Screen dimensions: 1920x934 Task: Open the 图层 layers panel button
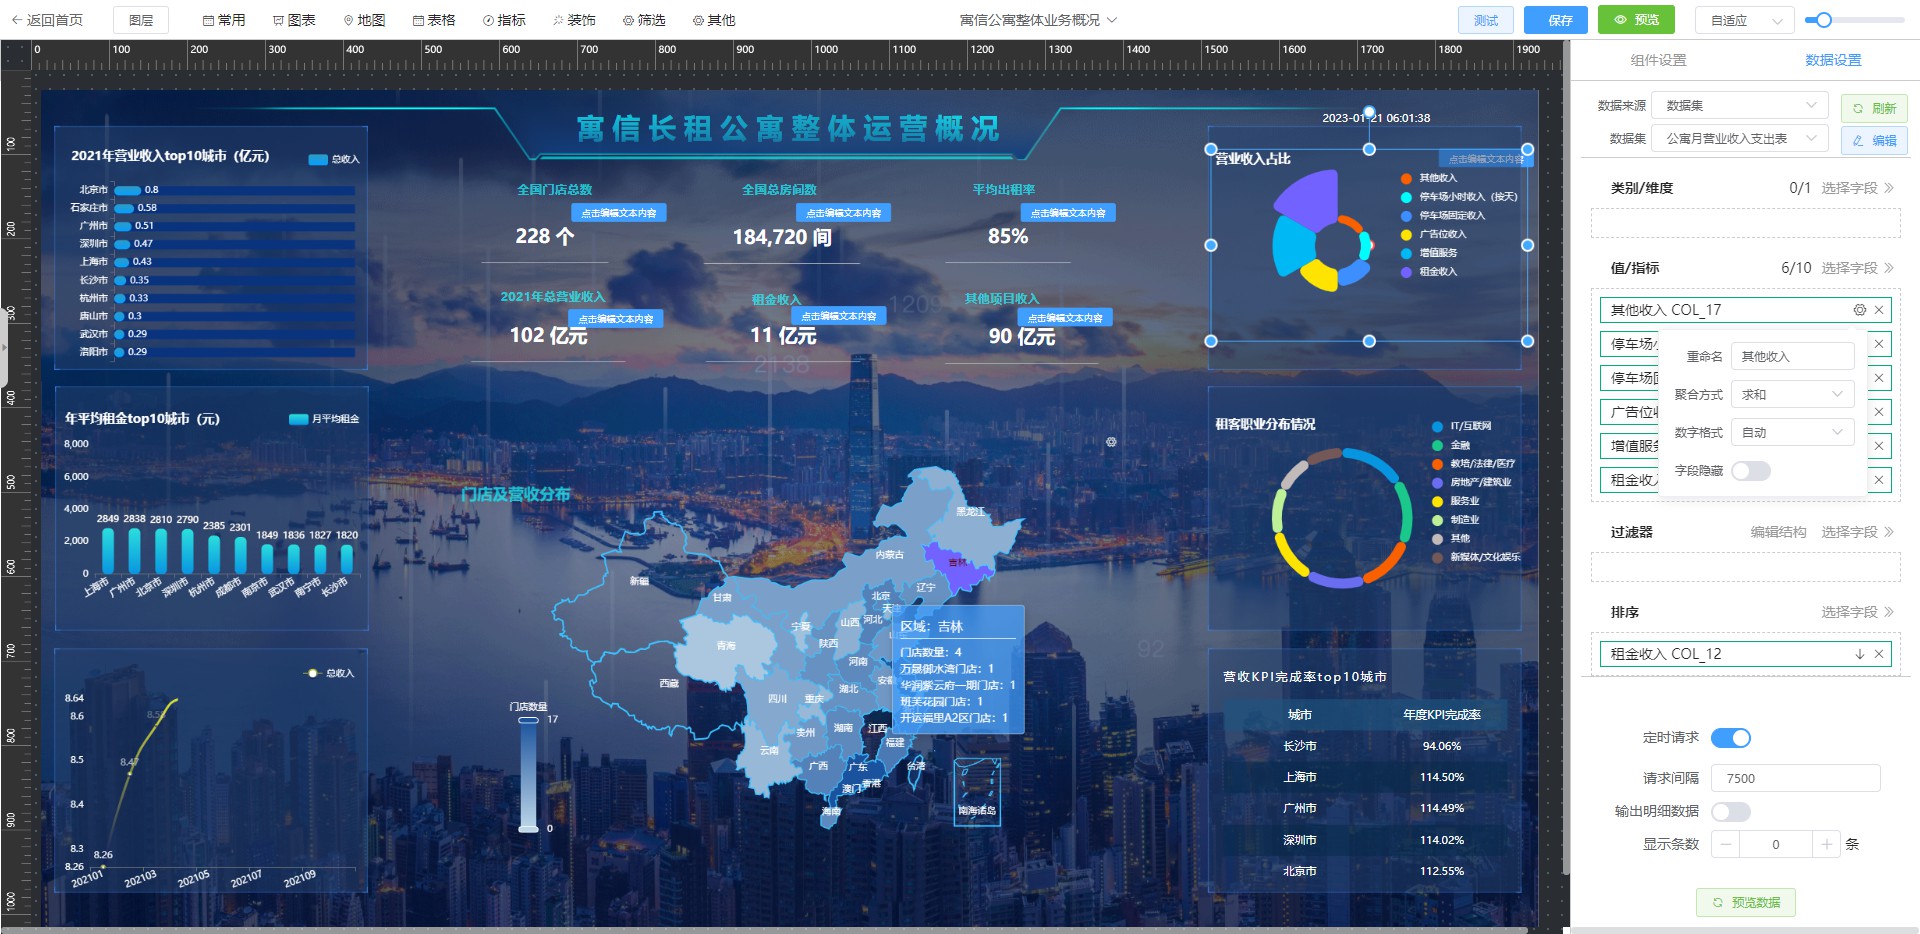click(x=141, y=20)
